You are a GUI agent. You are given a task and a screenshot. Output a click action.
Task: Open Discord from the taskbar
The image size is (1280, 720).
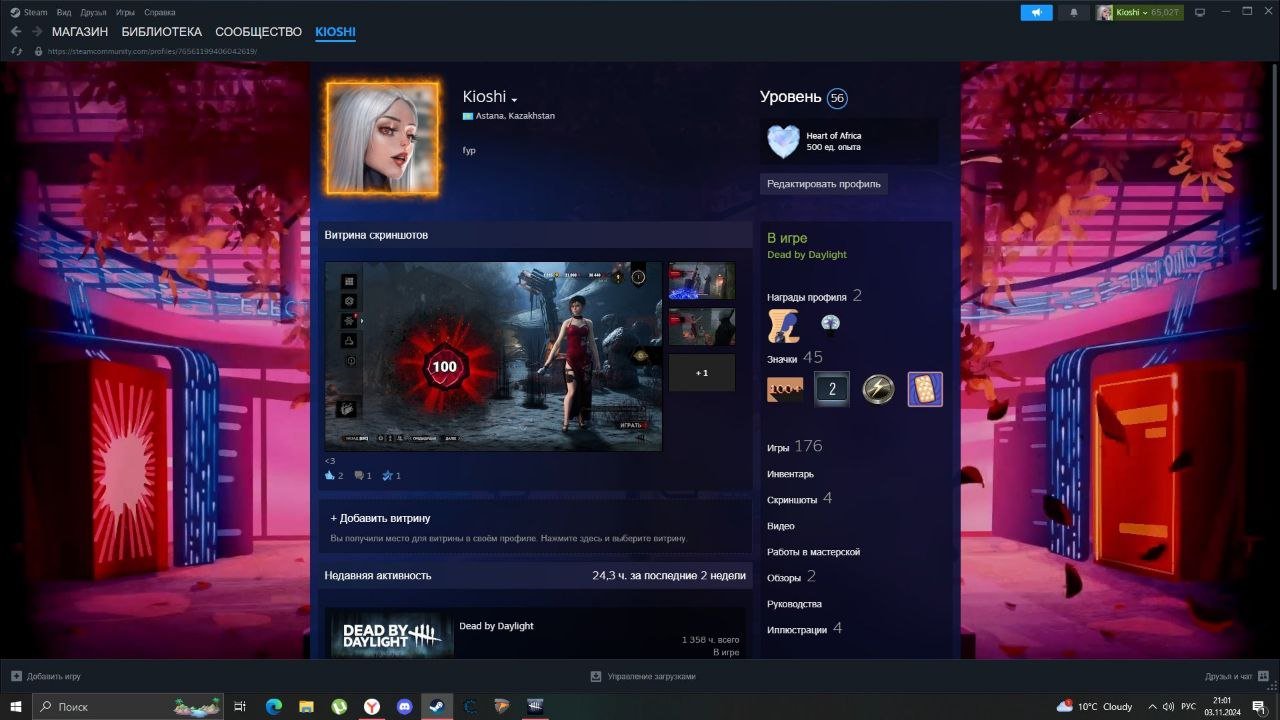pyautogui.click(x=404, y=706)
